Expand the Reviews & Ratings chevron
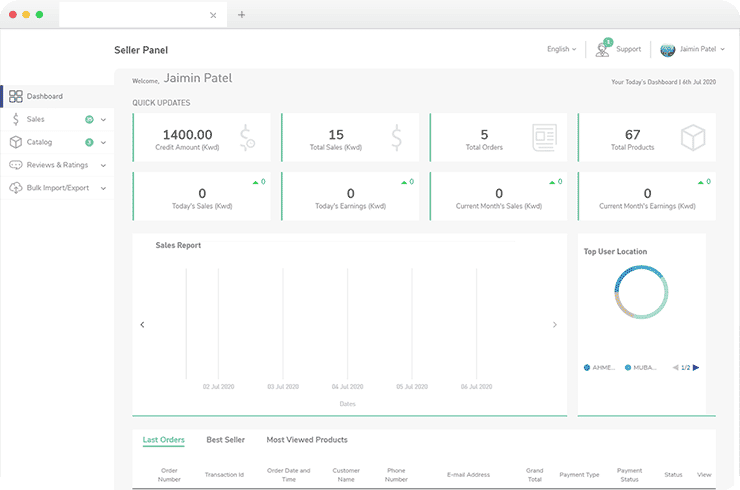Viewport: 740px width, 490px height. click(103, 165)
